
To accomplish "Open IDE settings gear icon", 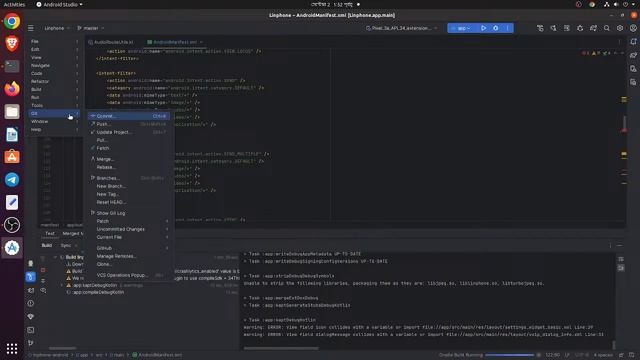I will (620, 28).
